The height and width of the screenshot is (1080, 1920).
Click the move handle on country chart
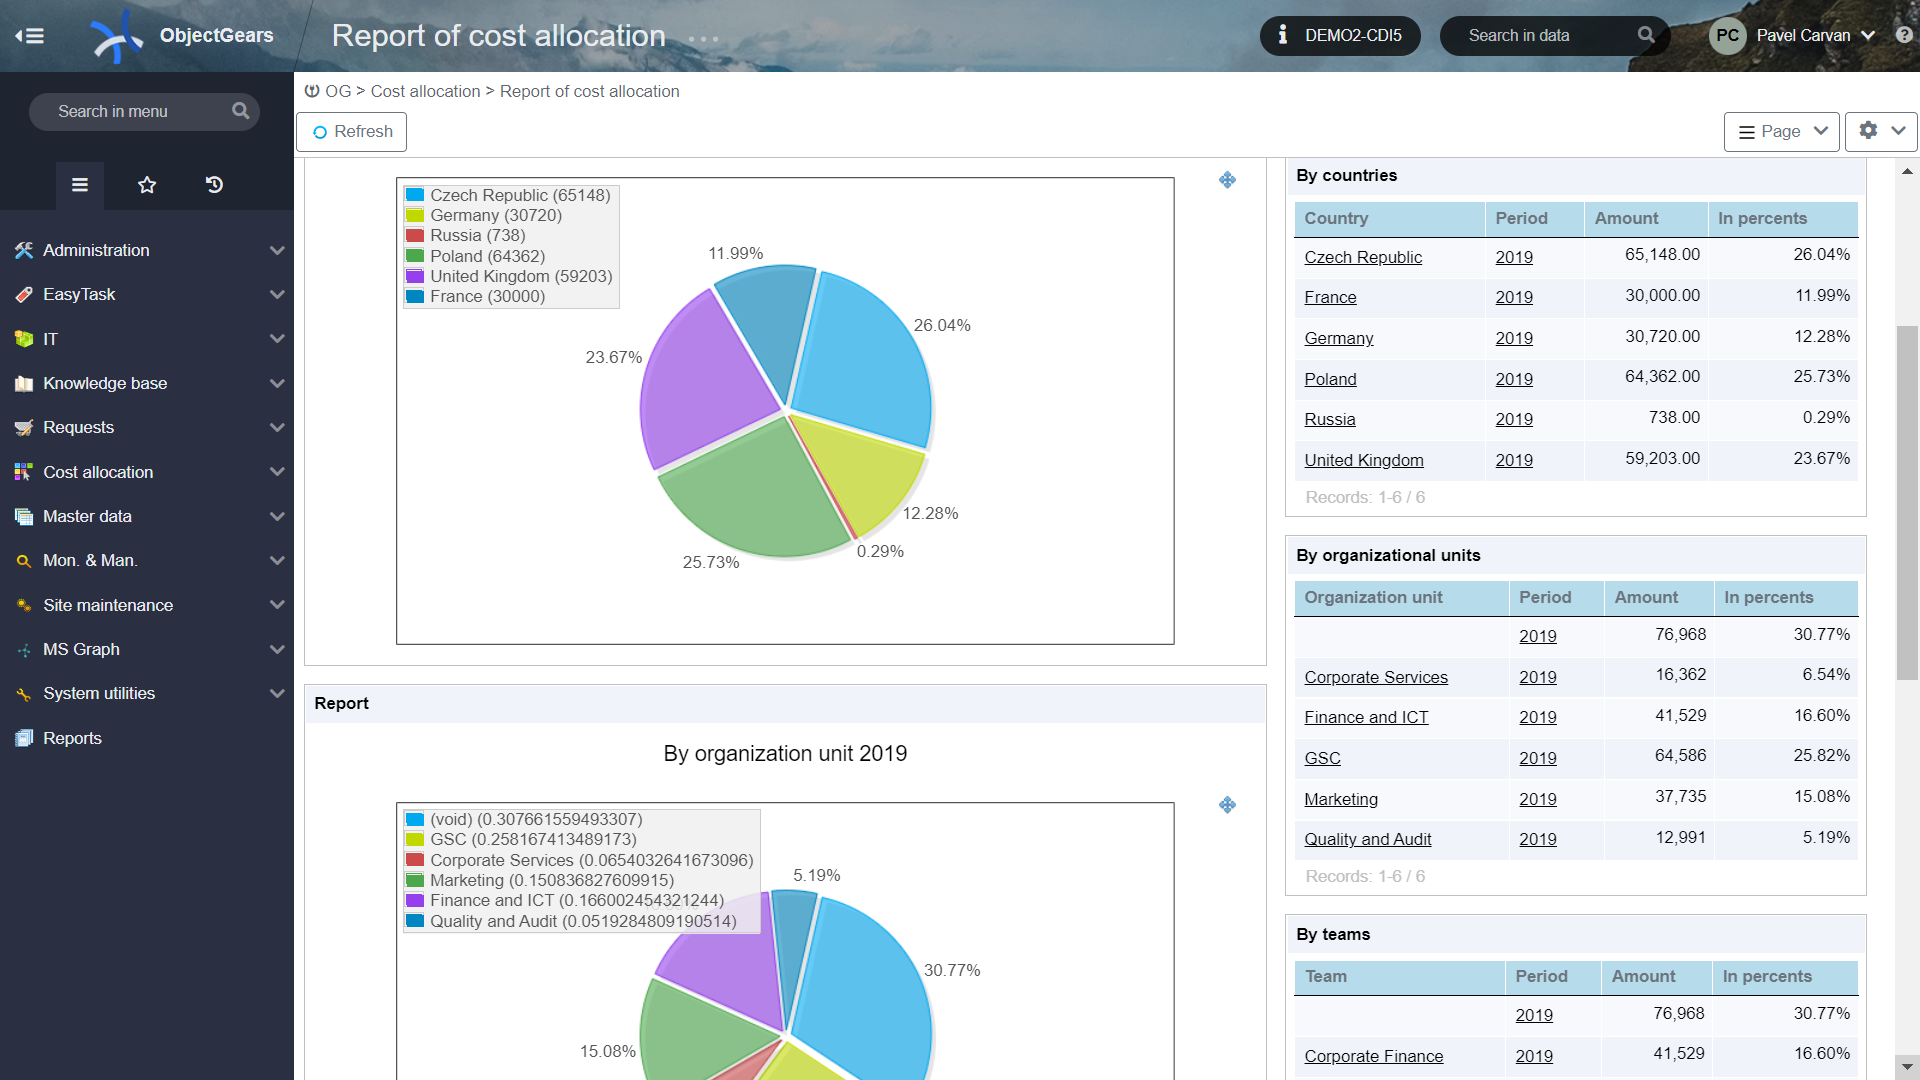[1227, 180]
